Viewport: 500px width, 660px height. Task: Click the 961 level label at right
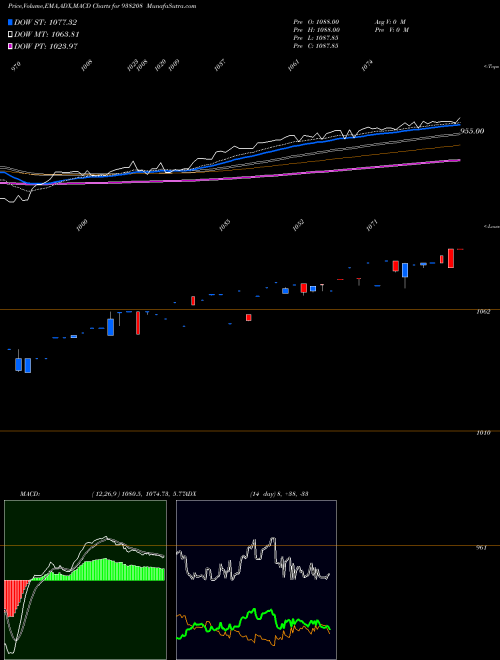481,548
